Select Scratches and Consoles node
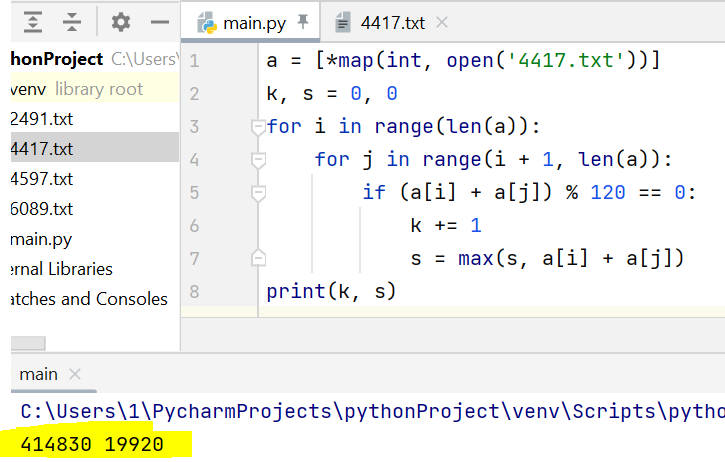 pyautogui.click(x=95, y=299)
